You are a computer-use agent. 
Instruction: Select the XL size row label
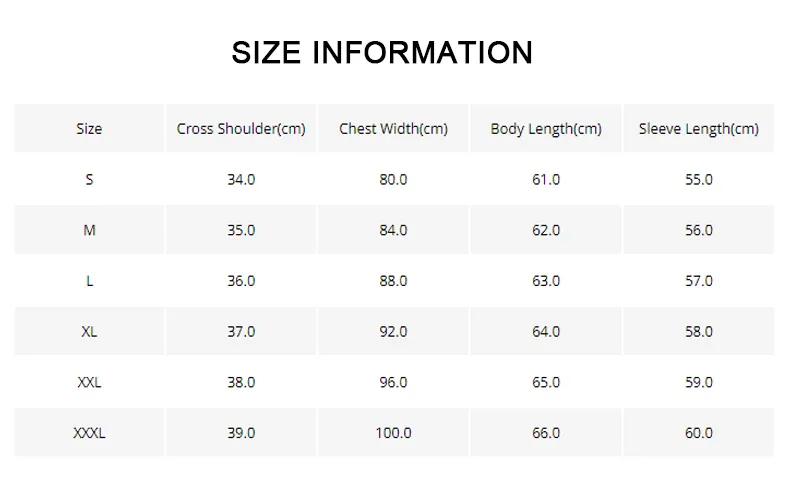[x=89, y=332]
